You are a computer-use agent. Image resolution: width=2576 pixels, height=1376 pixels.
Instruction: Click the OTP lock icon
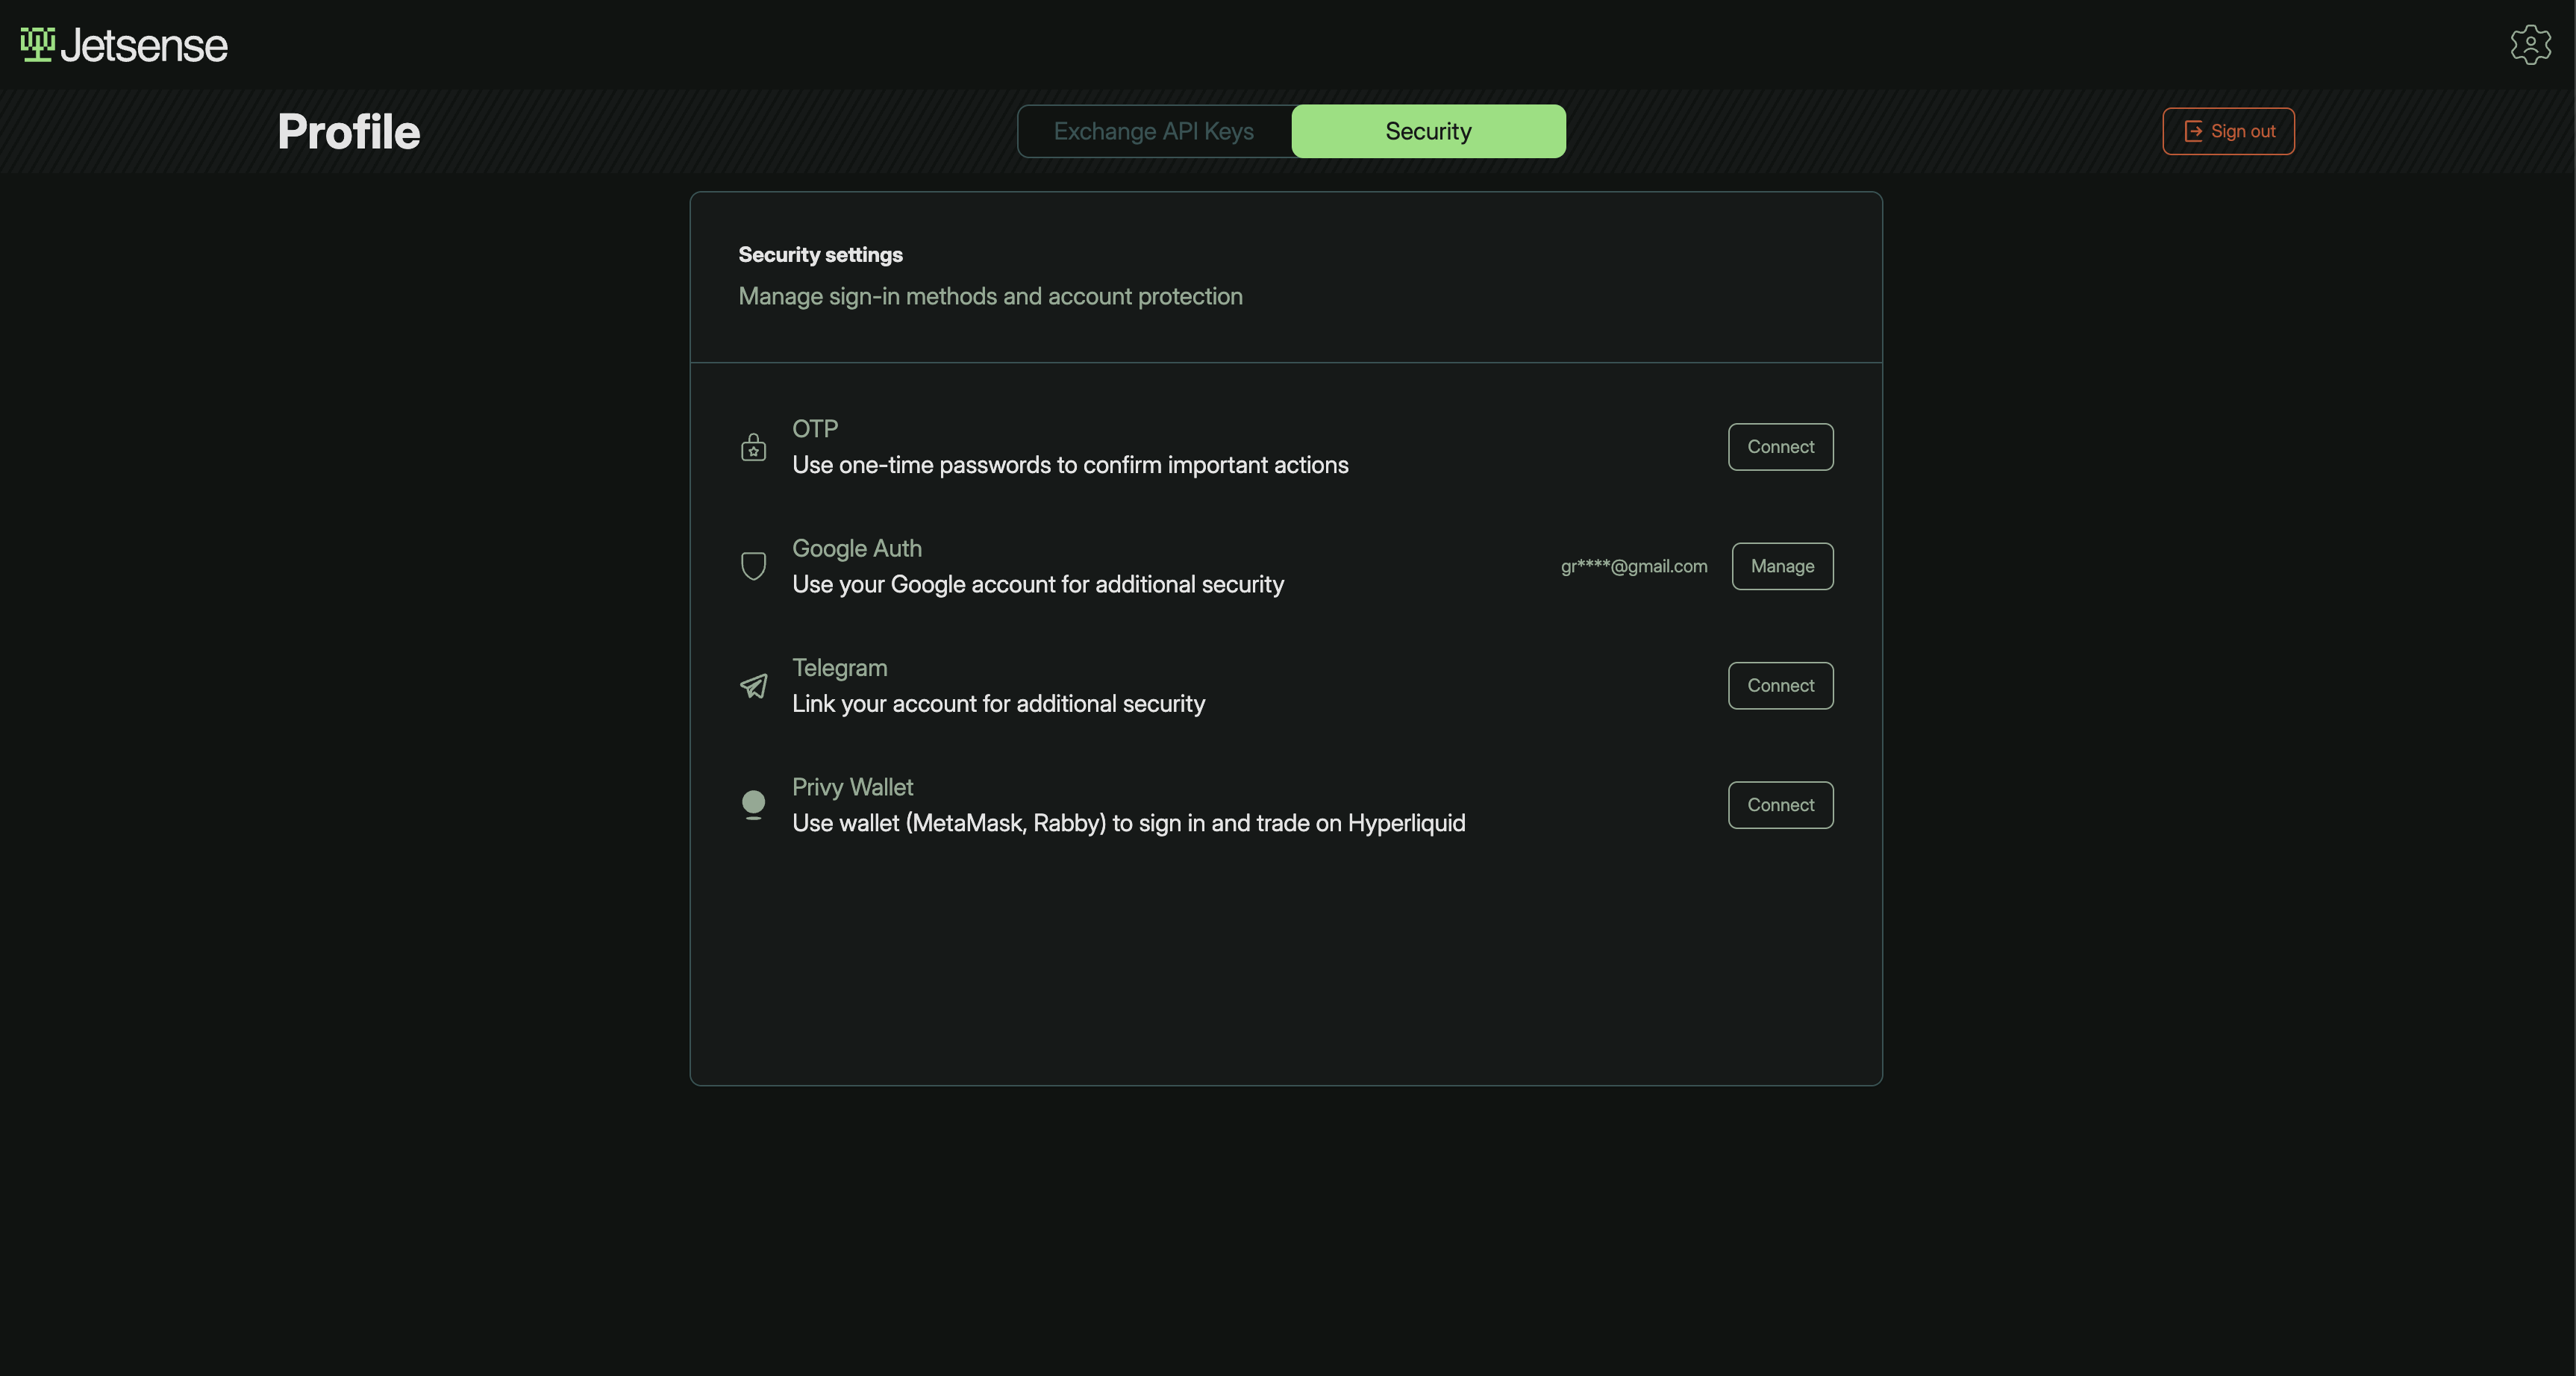point(753,447)
